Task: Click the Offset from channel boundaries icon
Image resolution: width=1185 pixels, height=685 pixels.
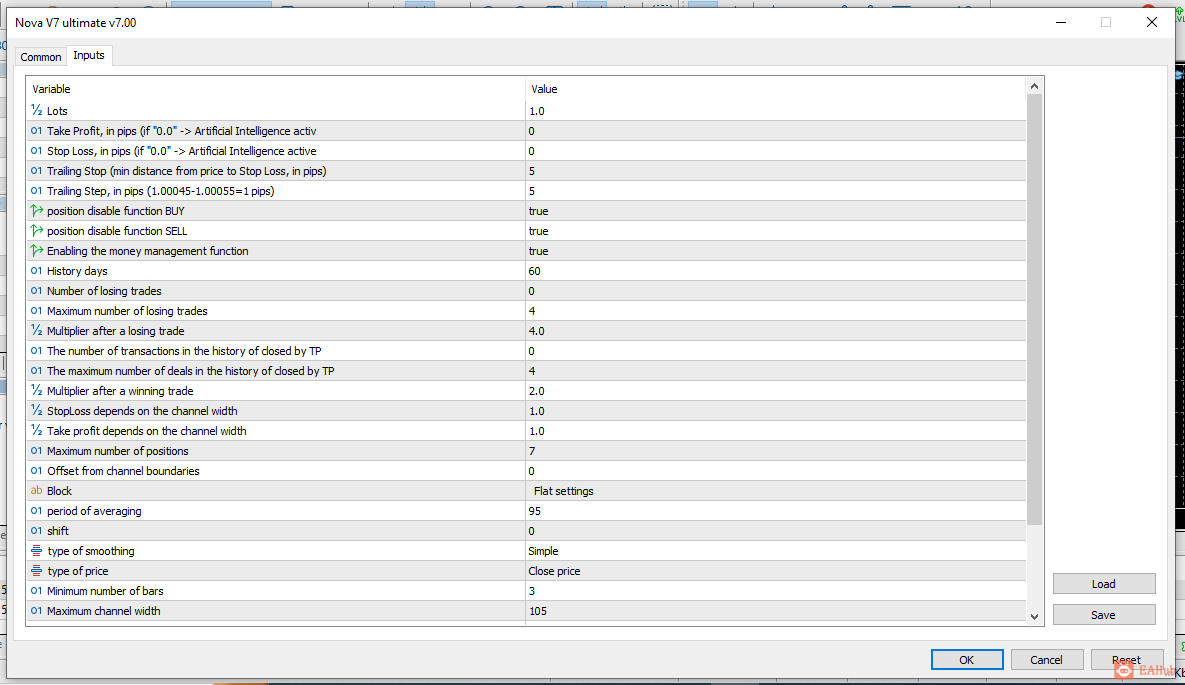Action: (x=36, y=471)
